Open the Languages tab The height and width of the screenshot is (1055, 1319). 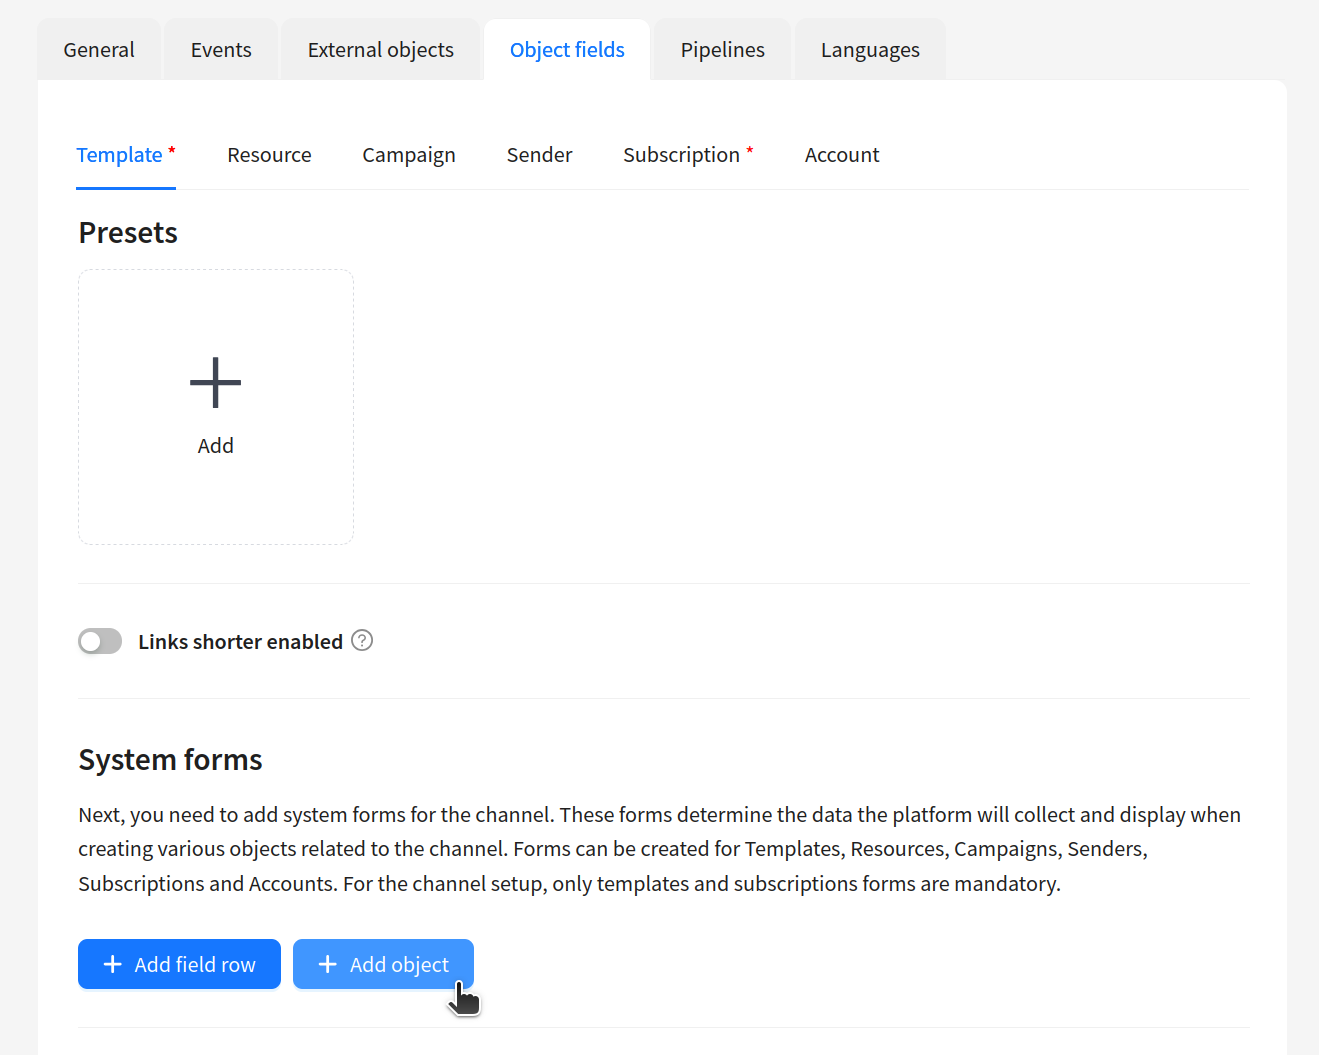870,50
